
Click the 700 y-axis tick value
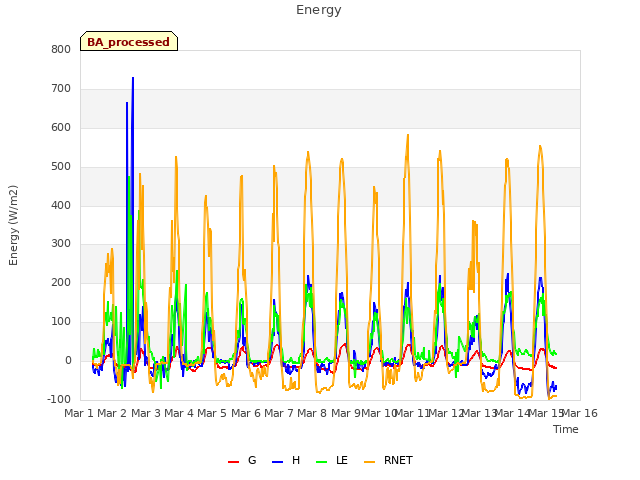click(x=61, y=89)
